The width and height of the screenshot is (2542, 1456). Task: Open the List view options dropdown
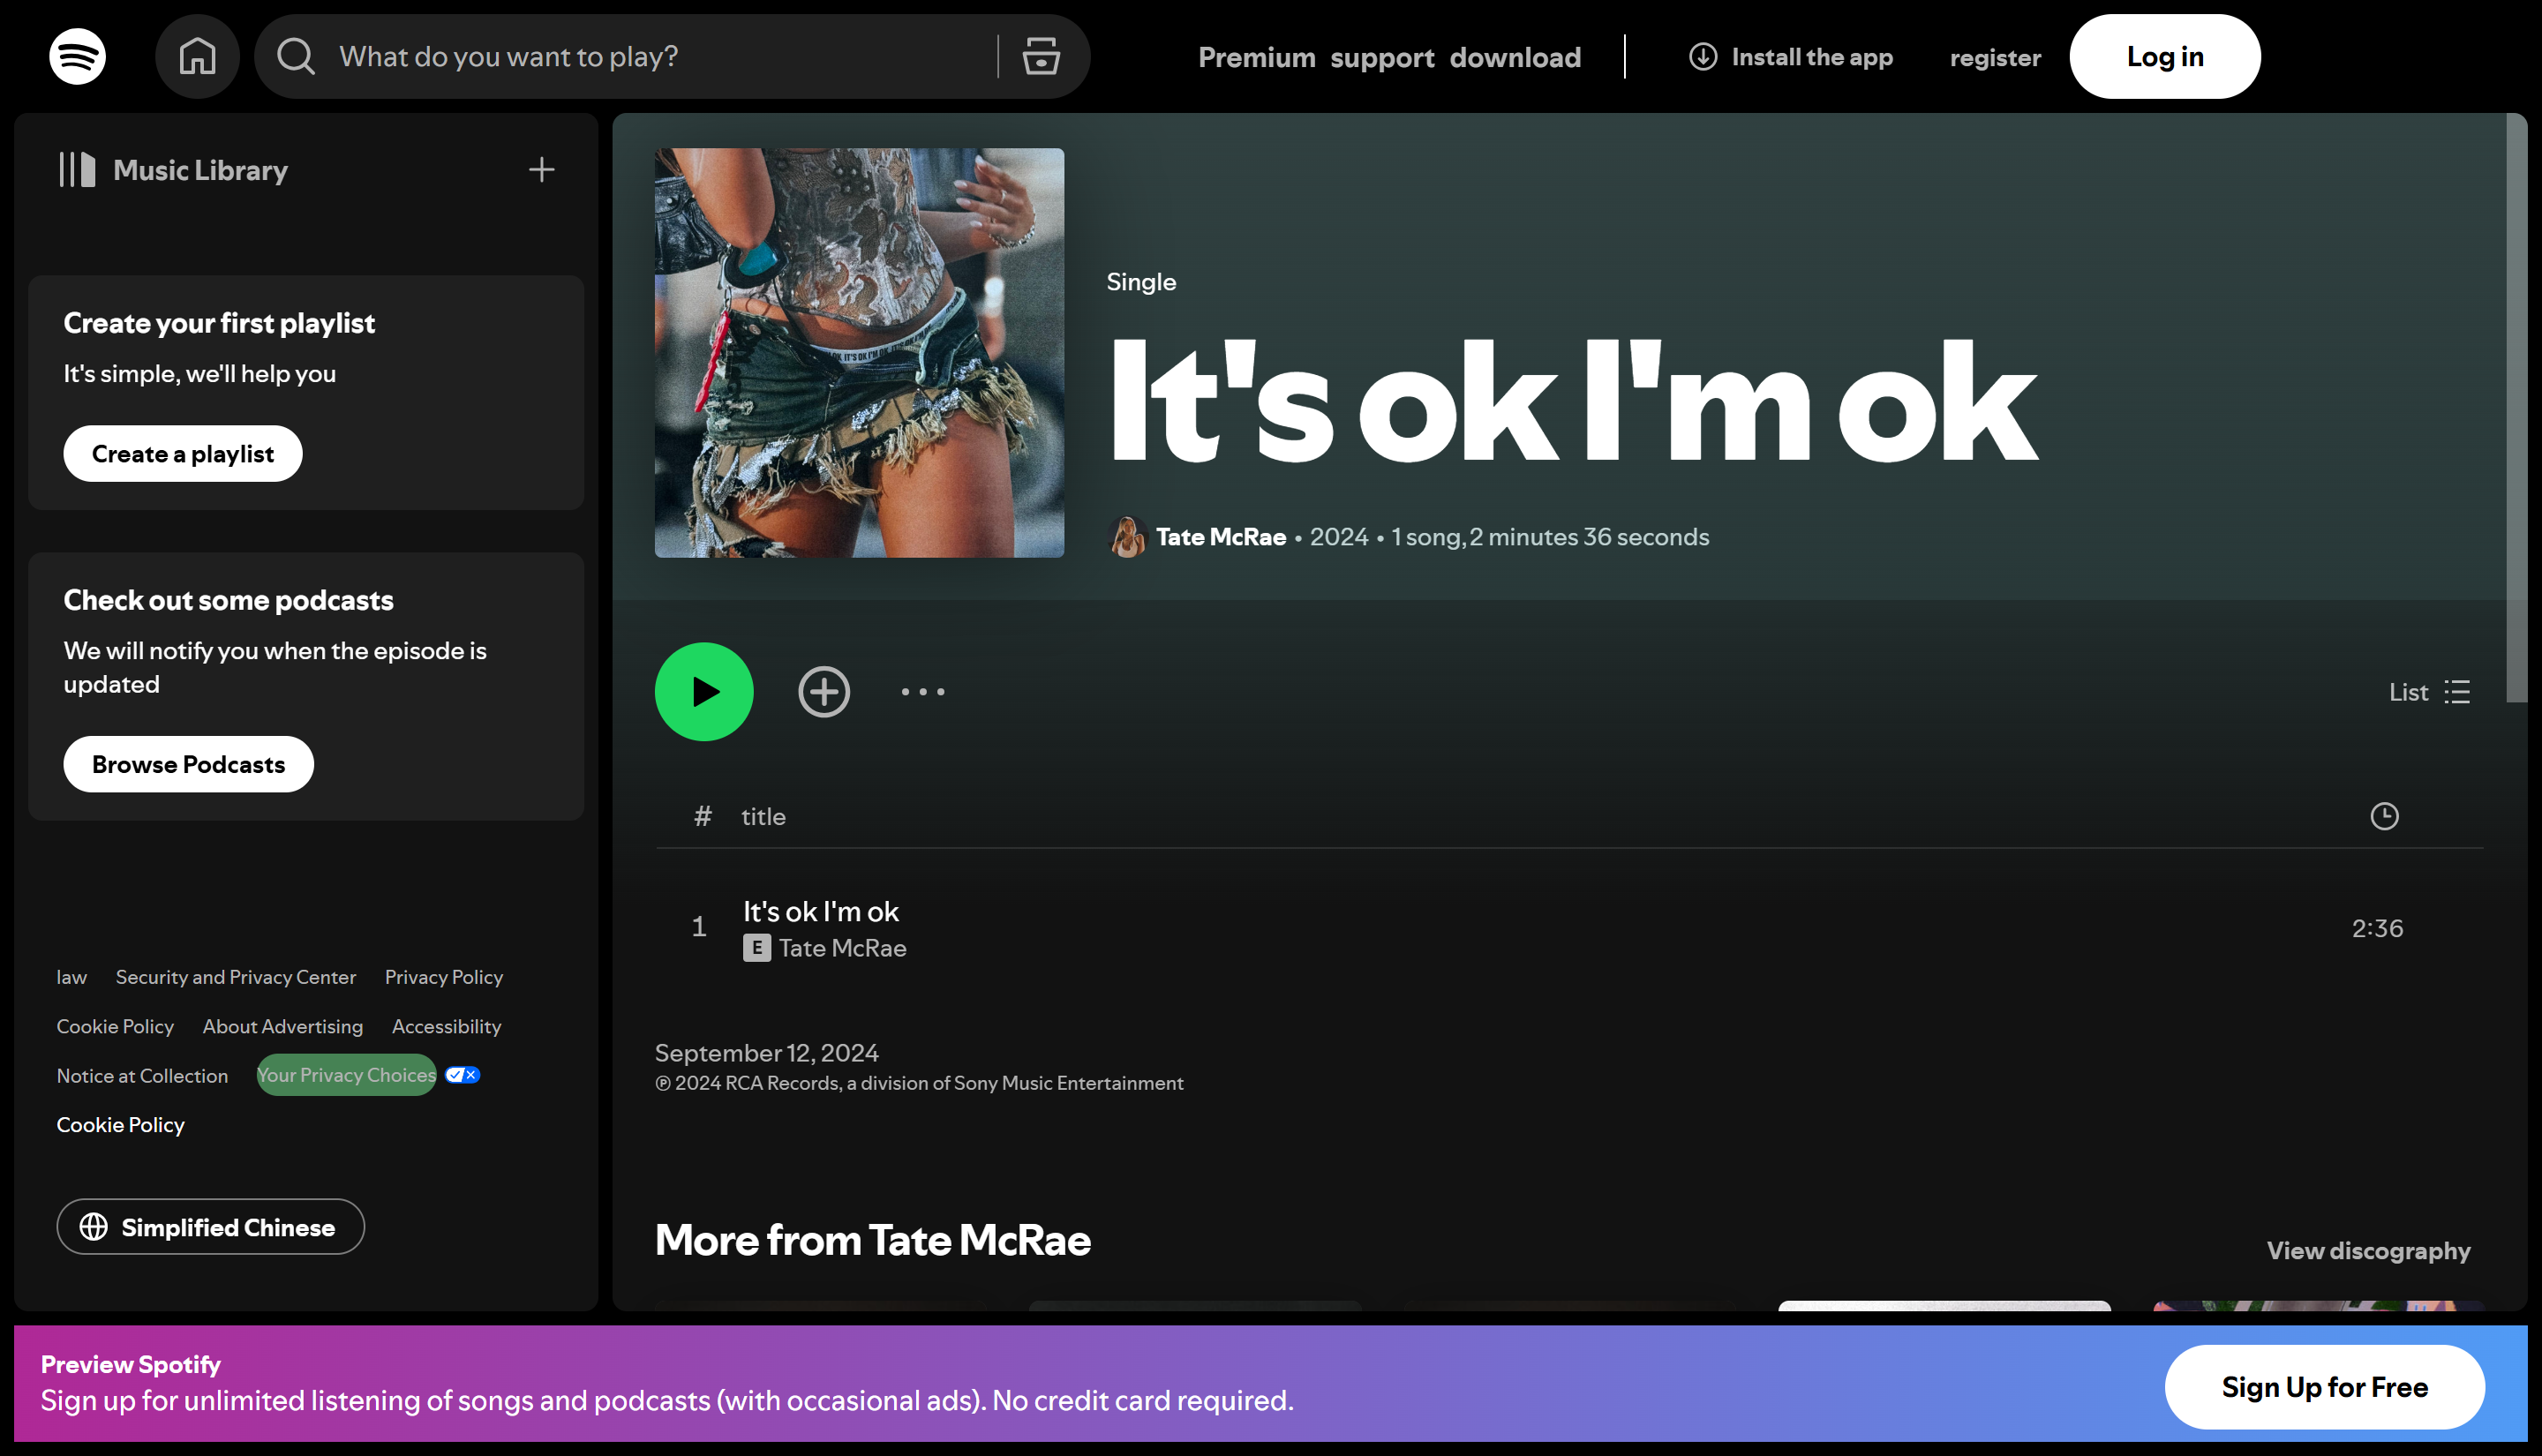tap(2429, 692)
